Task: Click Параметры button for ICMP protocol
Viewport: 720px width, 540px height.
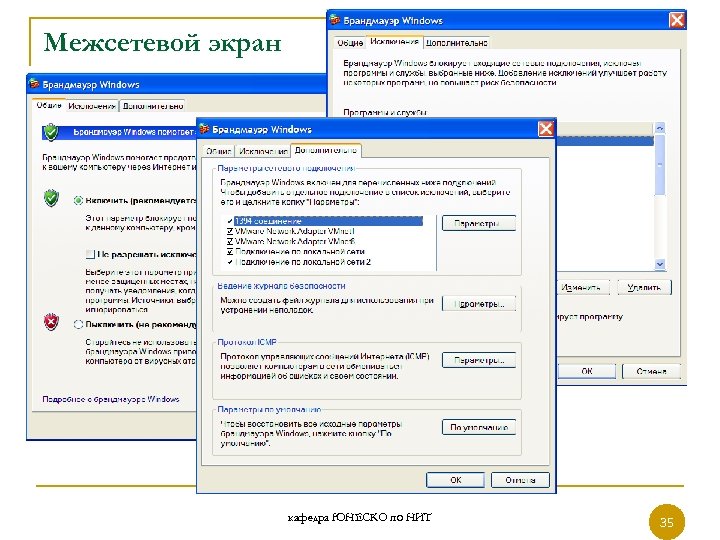Action: pos(478,360)
